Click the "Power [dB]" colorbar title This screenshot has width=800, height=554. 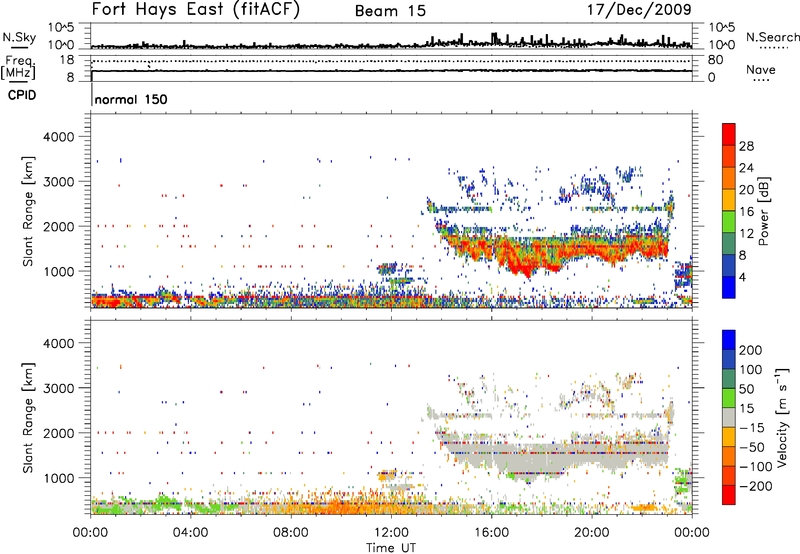[x=764, y=211]
